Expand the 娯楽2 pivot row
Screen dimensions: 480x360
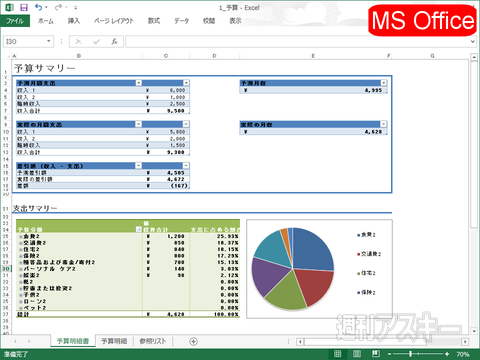coord(21,276)
